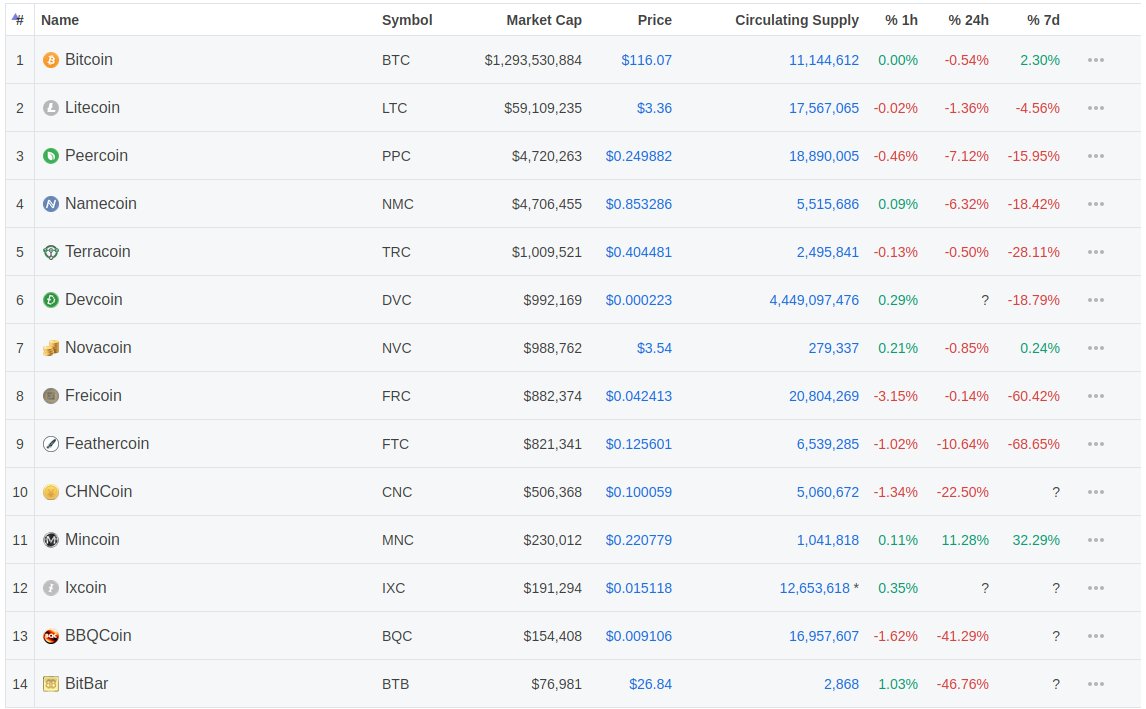This screenshot has height=709, width=1146.
Task: Open the more options menu for Feathercoin
Action: coord(1096,444)
